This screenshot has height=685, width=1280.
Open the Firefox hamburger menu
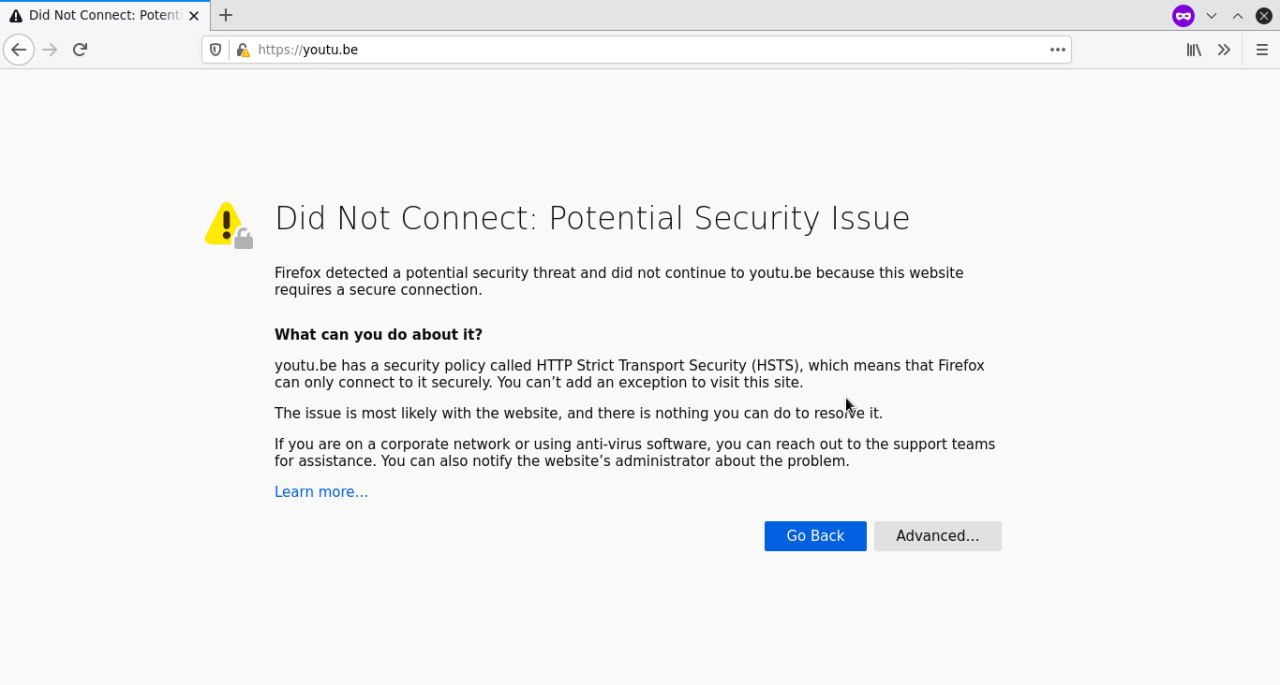pos(1261,50)
